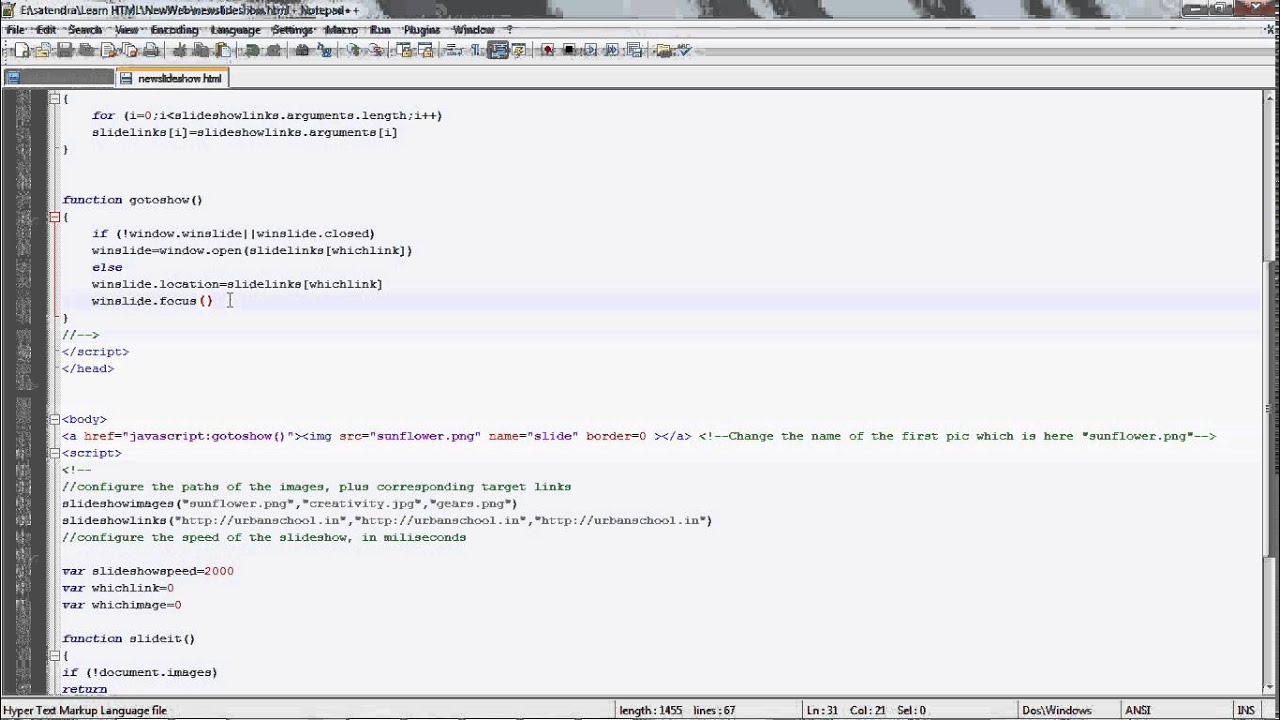Paste from clipboard toolbar icon

[x=222, y=50]
